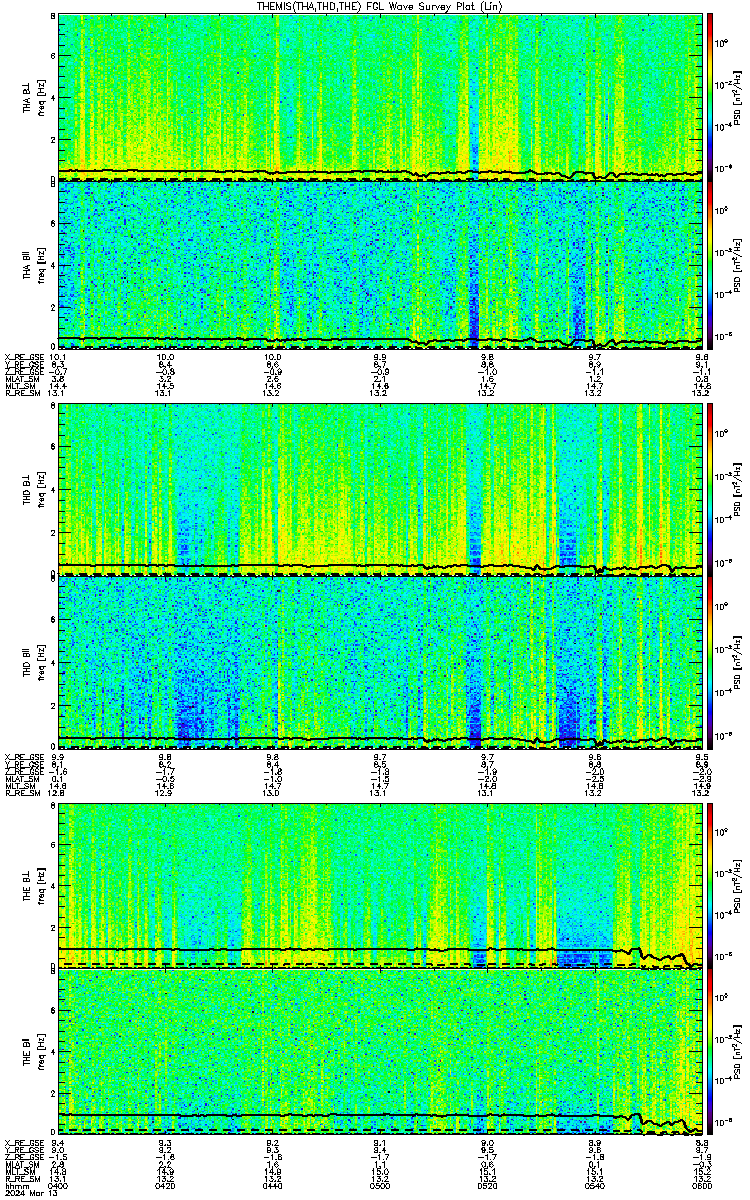Select the THE B-parallel spectrogram panel
Viewport: 750px width, 1200px height.
coord(380,1053)
